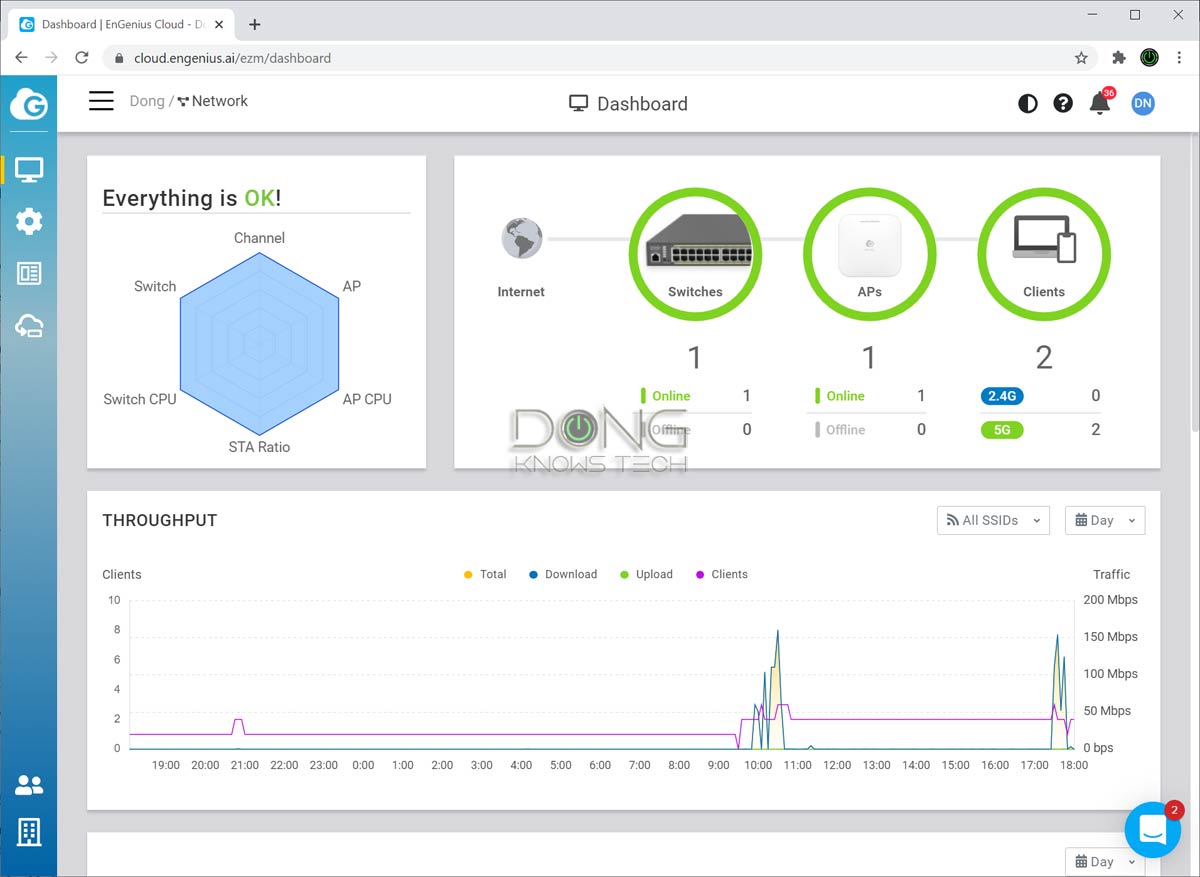Open the help question mark icon
The image size is (1200, 877).
point(1063,103)
